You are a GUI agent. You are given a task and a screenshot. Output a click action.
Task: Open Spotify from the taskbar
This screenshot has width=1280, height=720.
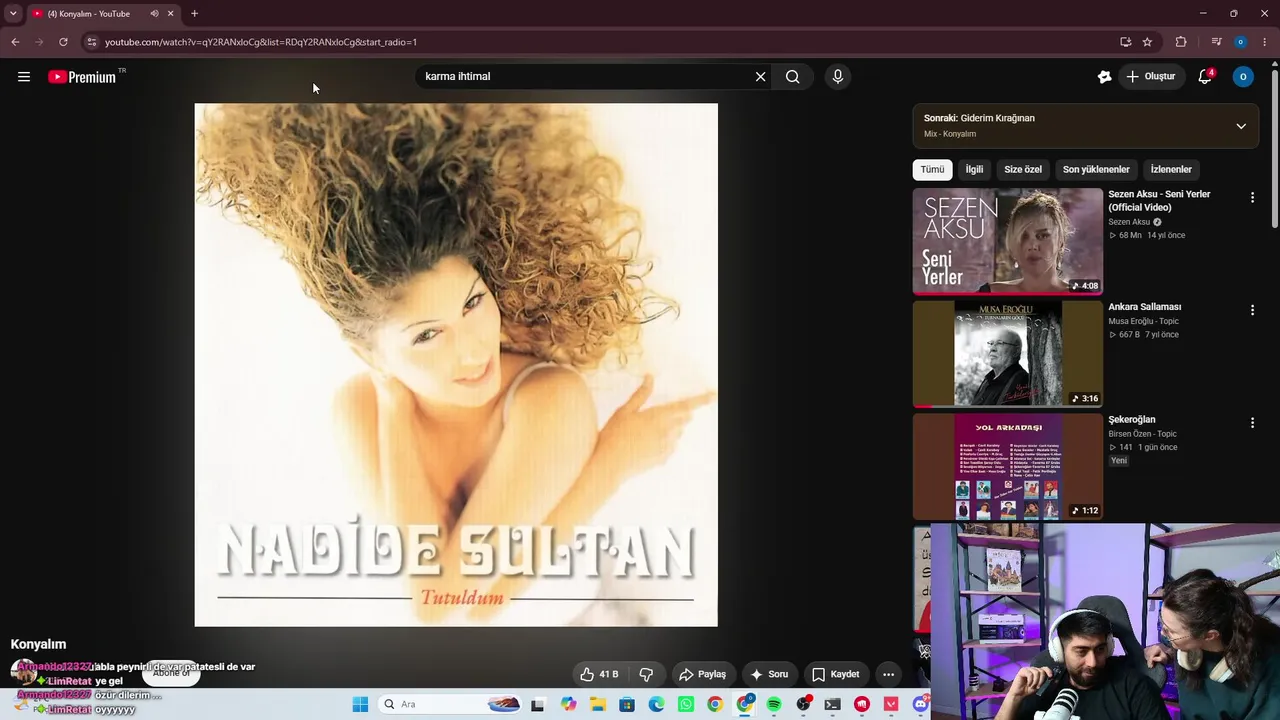pos(774,704)
